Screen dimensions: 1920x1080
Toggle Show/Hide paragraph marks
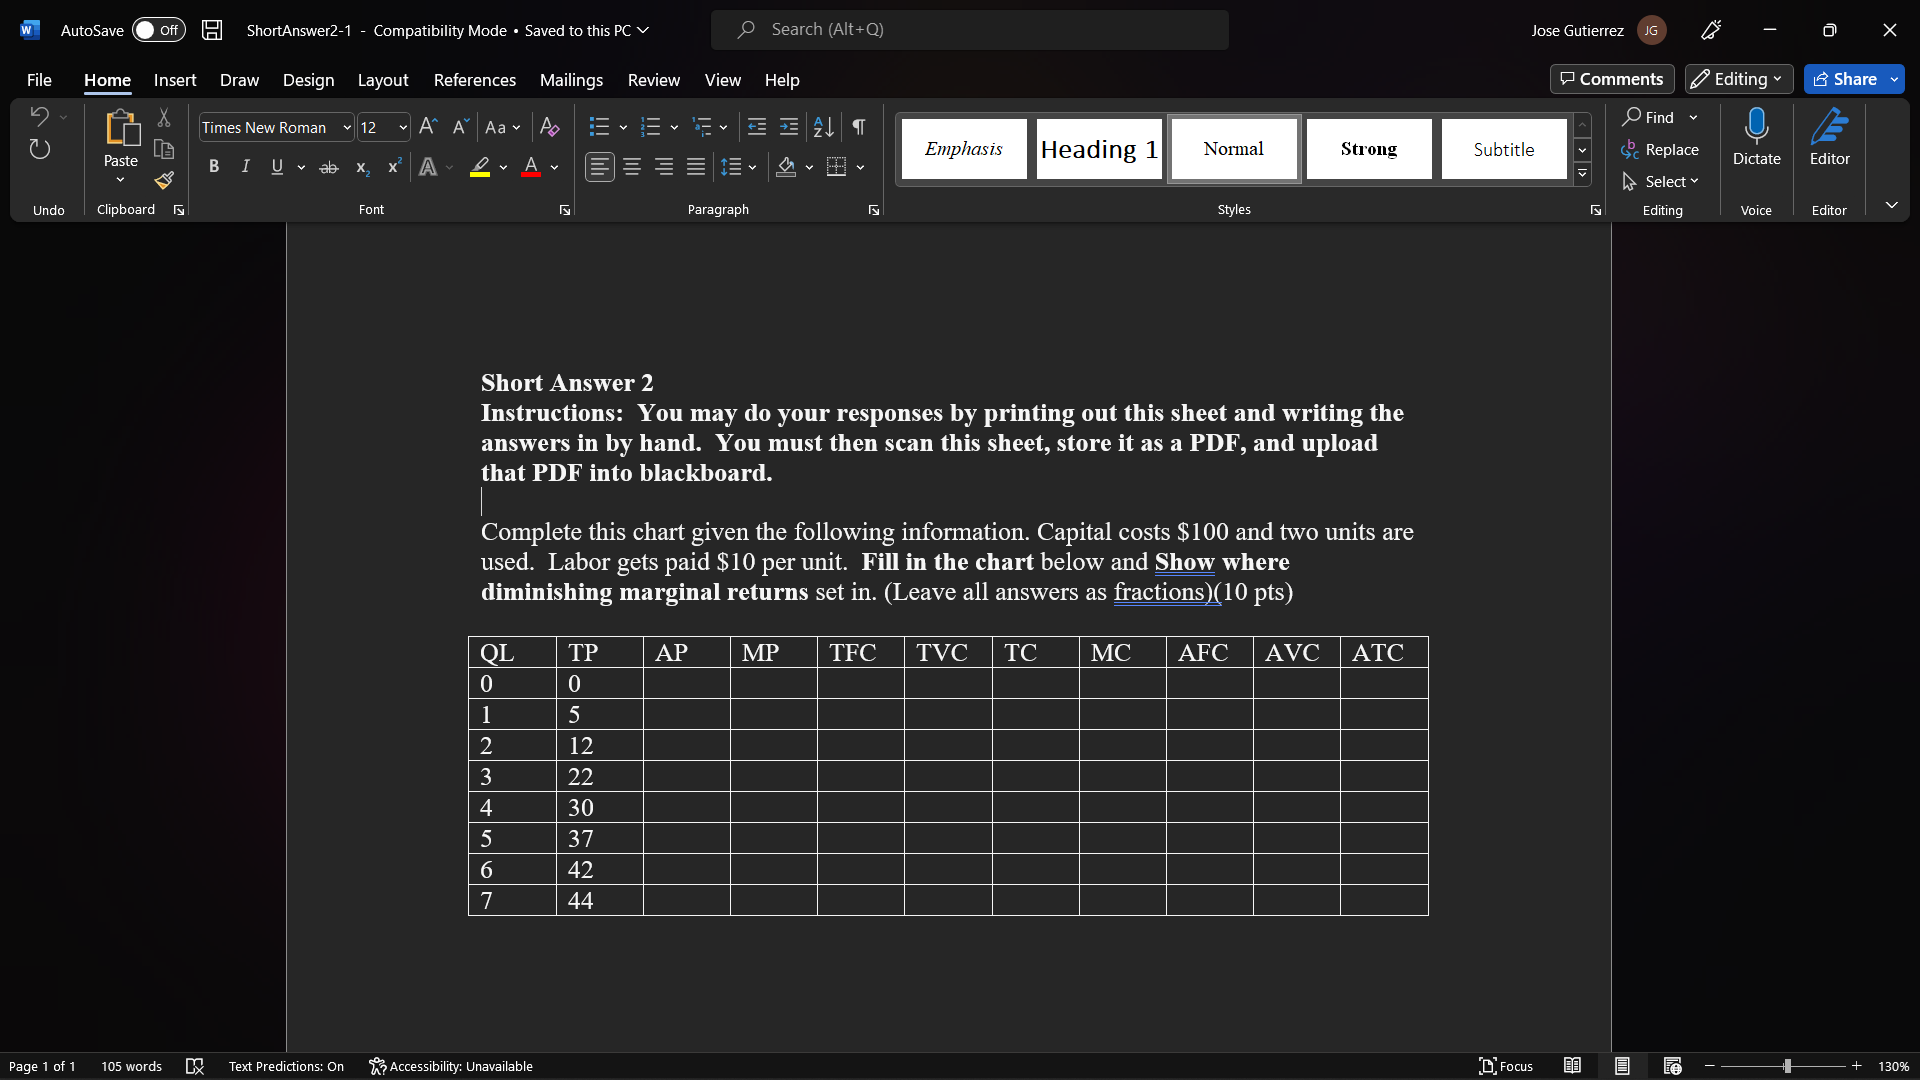[x=859, y=127]
